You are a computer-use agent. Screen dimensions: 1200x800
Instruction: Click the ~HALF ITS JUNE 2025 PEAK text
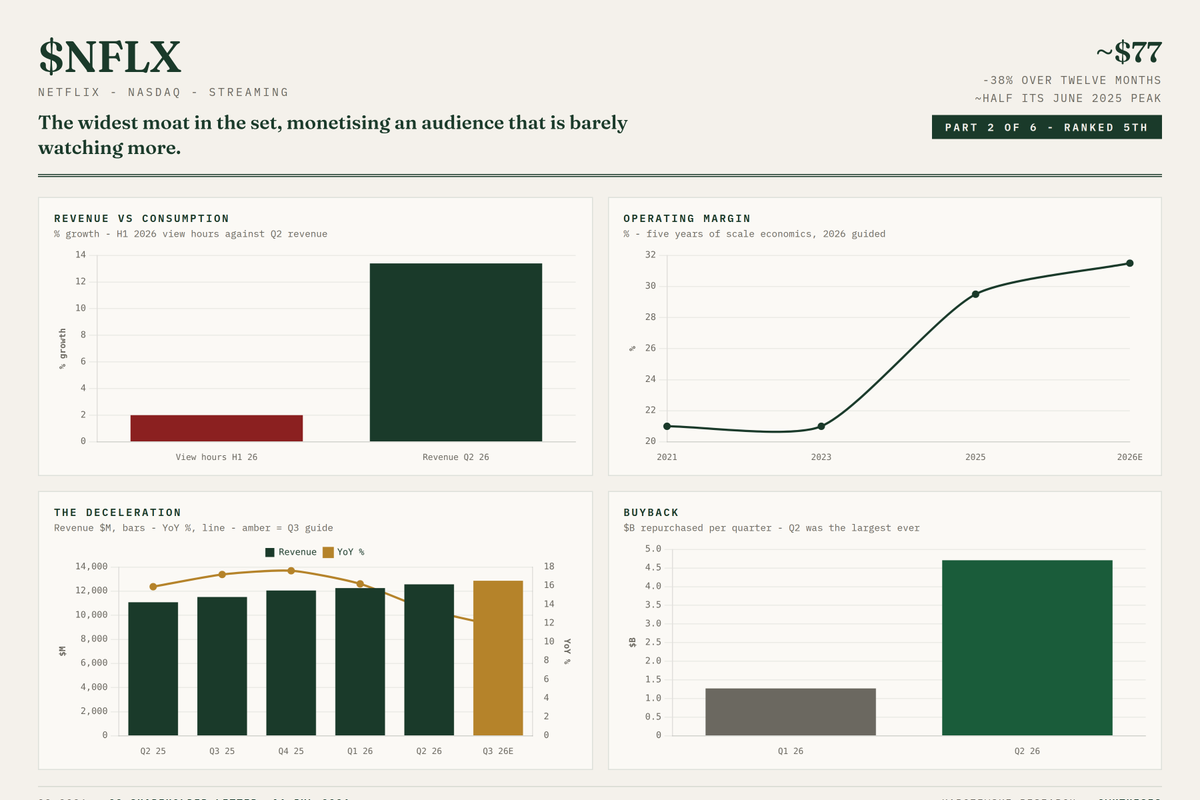[1068, 98]
